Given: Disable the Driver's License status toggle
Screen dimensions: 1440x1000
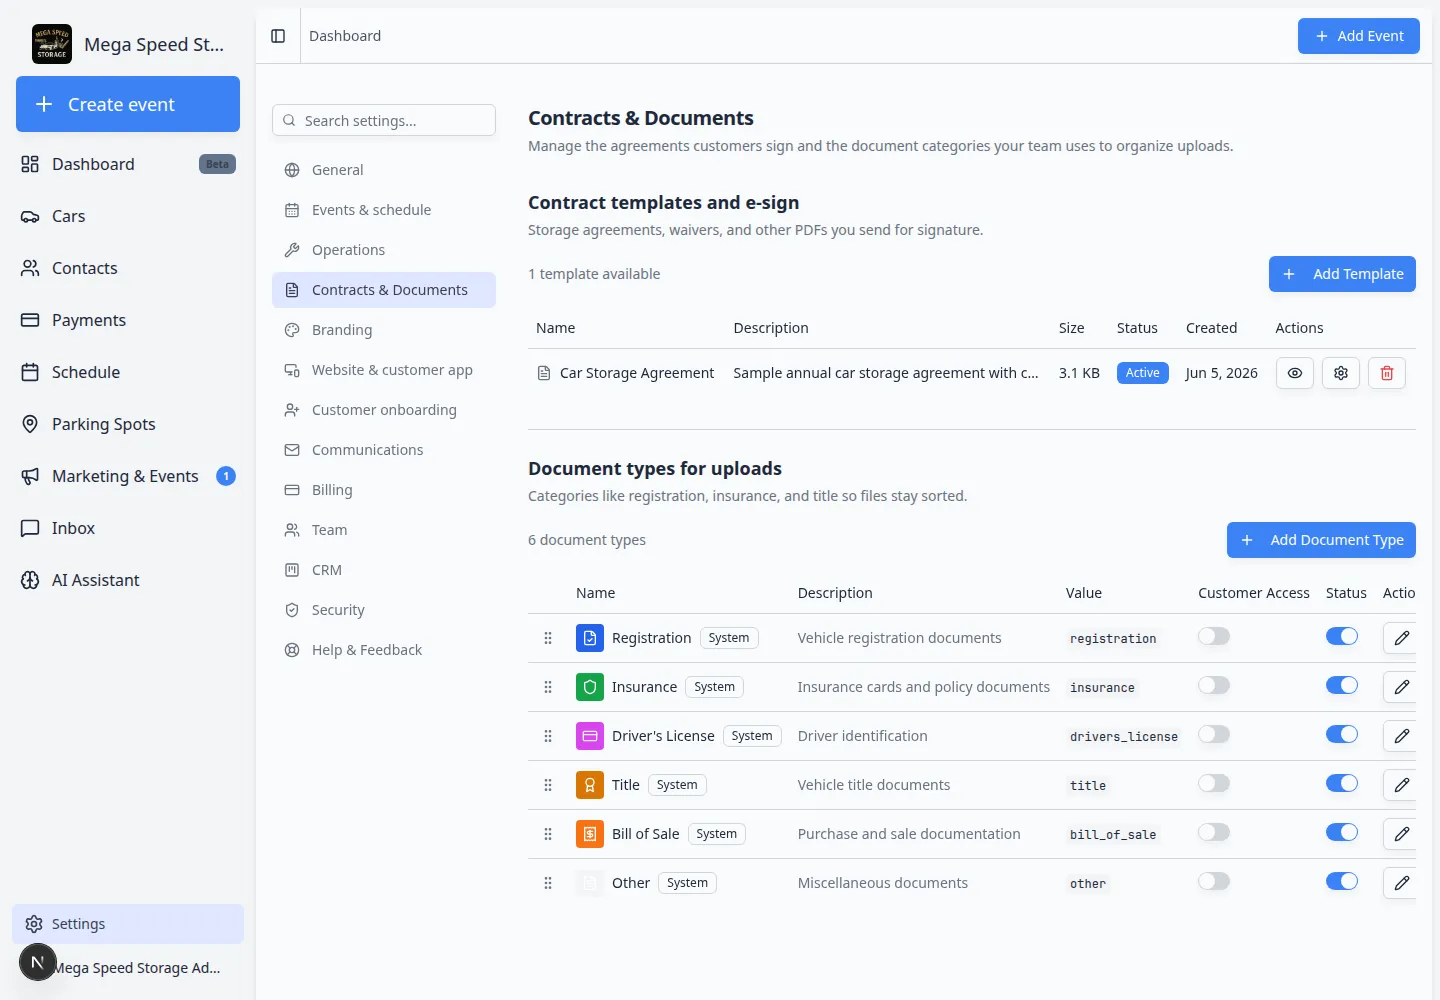Looking at the screenshot, I should tap(1342, 734).
